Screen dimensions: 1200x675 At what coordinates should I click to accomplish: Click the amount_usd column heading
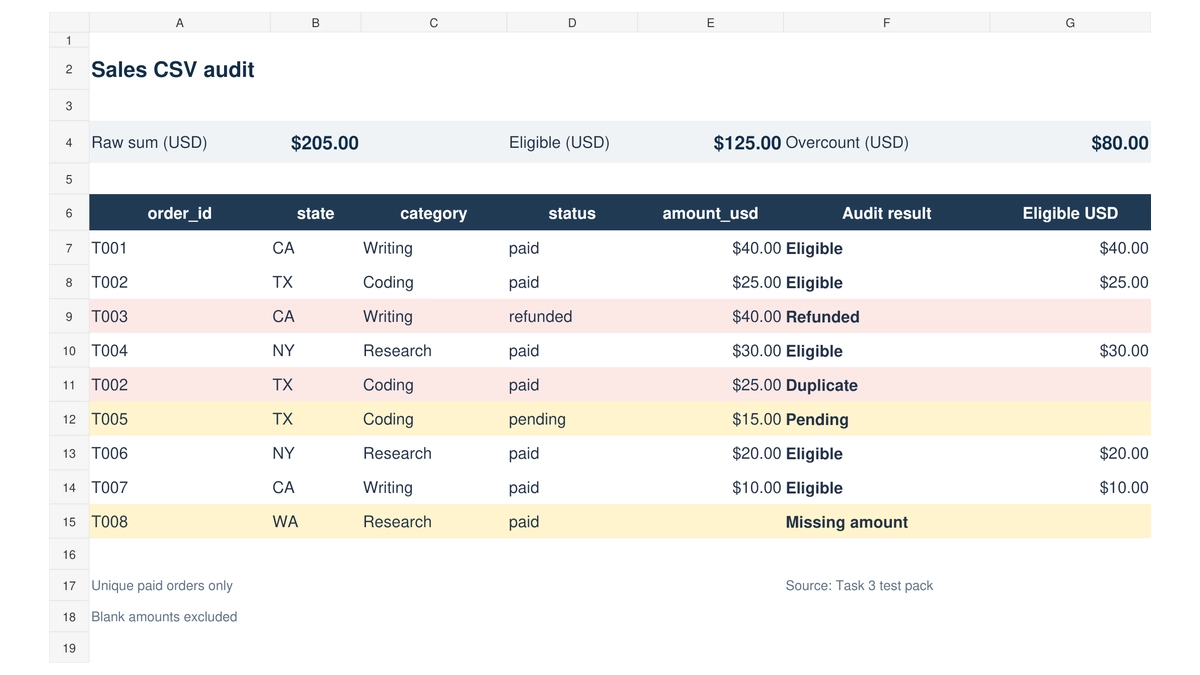[710, 213]
